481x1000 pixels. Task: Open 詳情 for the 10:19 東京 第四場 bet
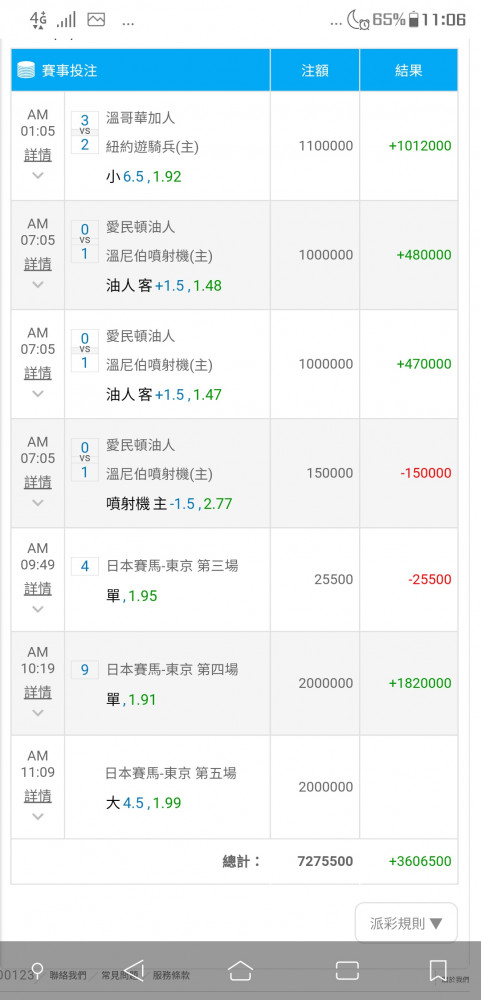(x=38, y=692)
